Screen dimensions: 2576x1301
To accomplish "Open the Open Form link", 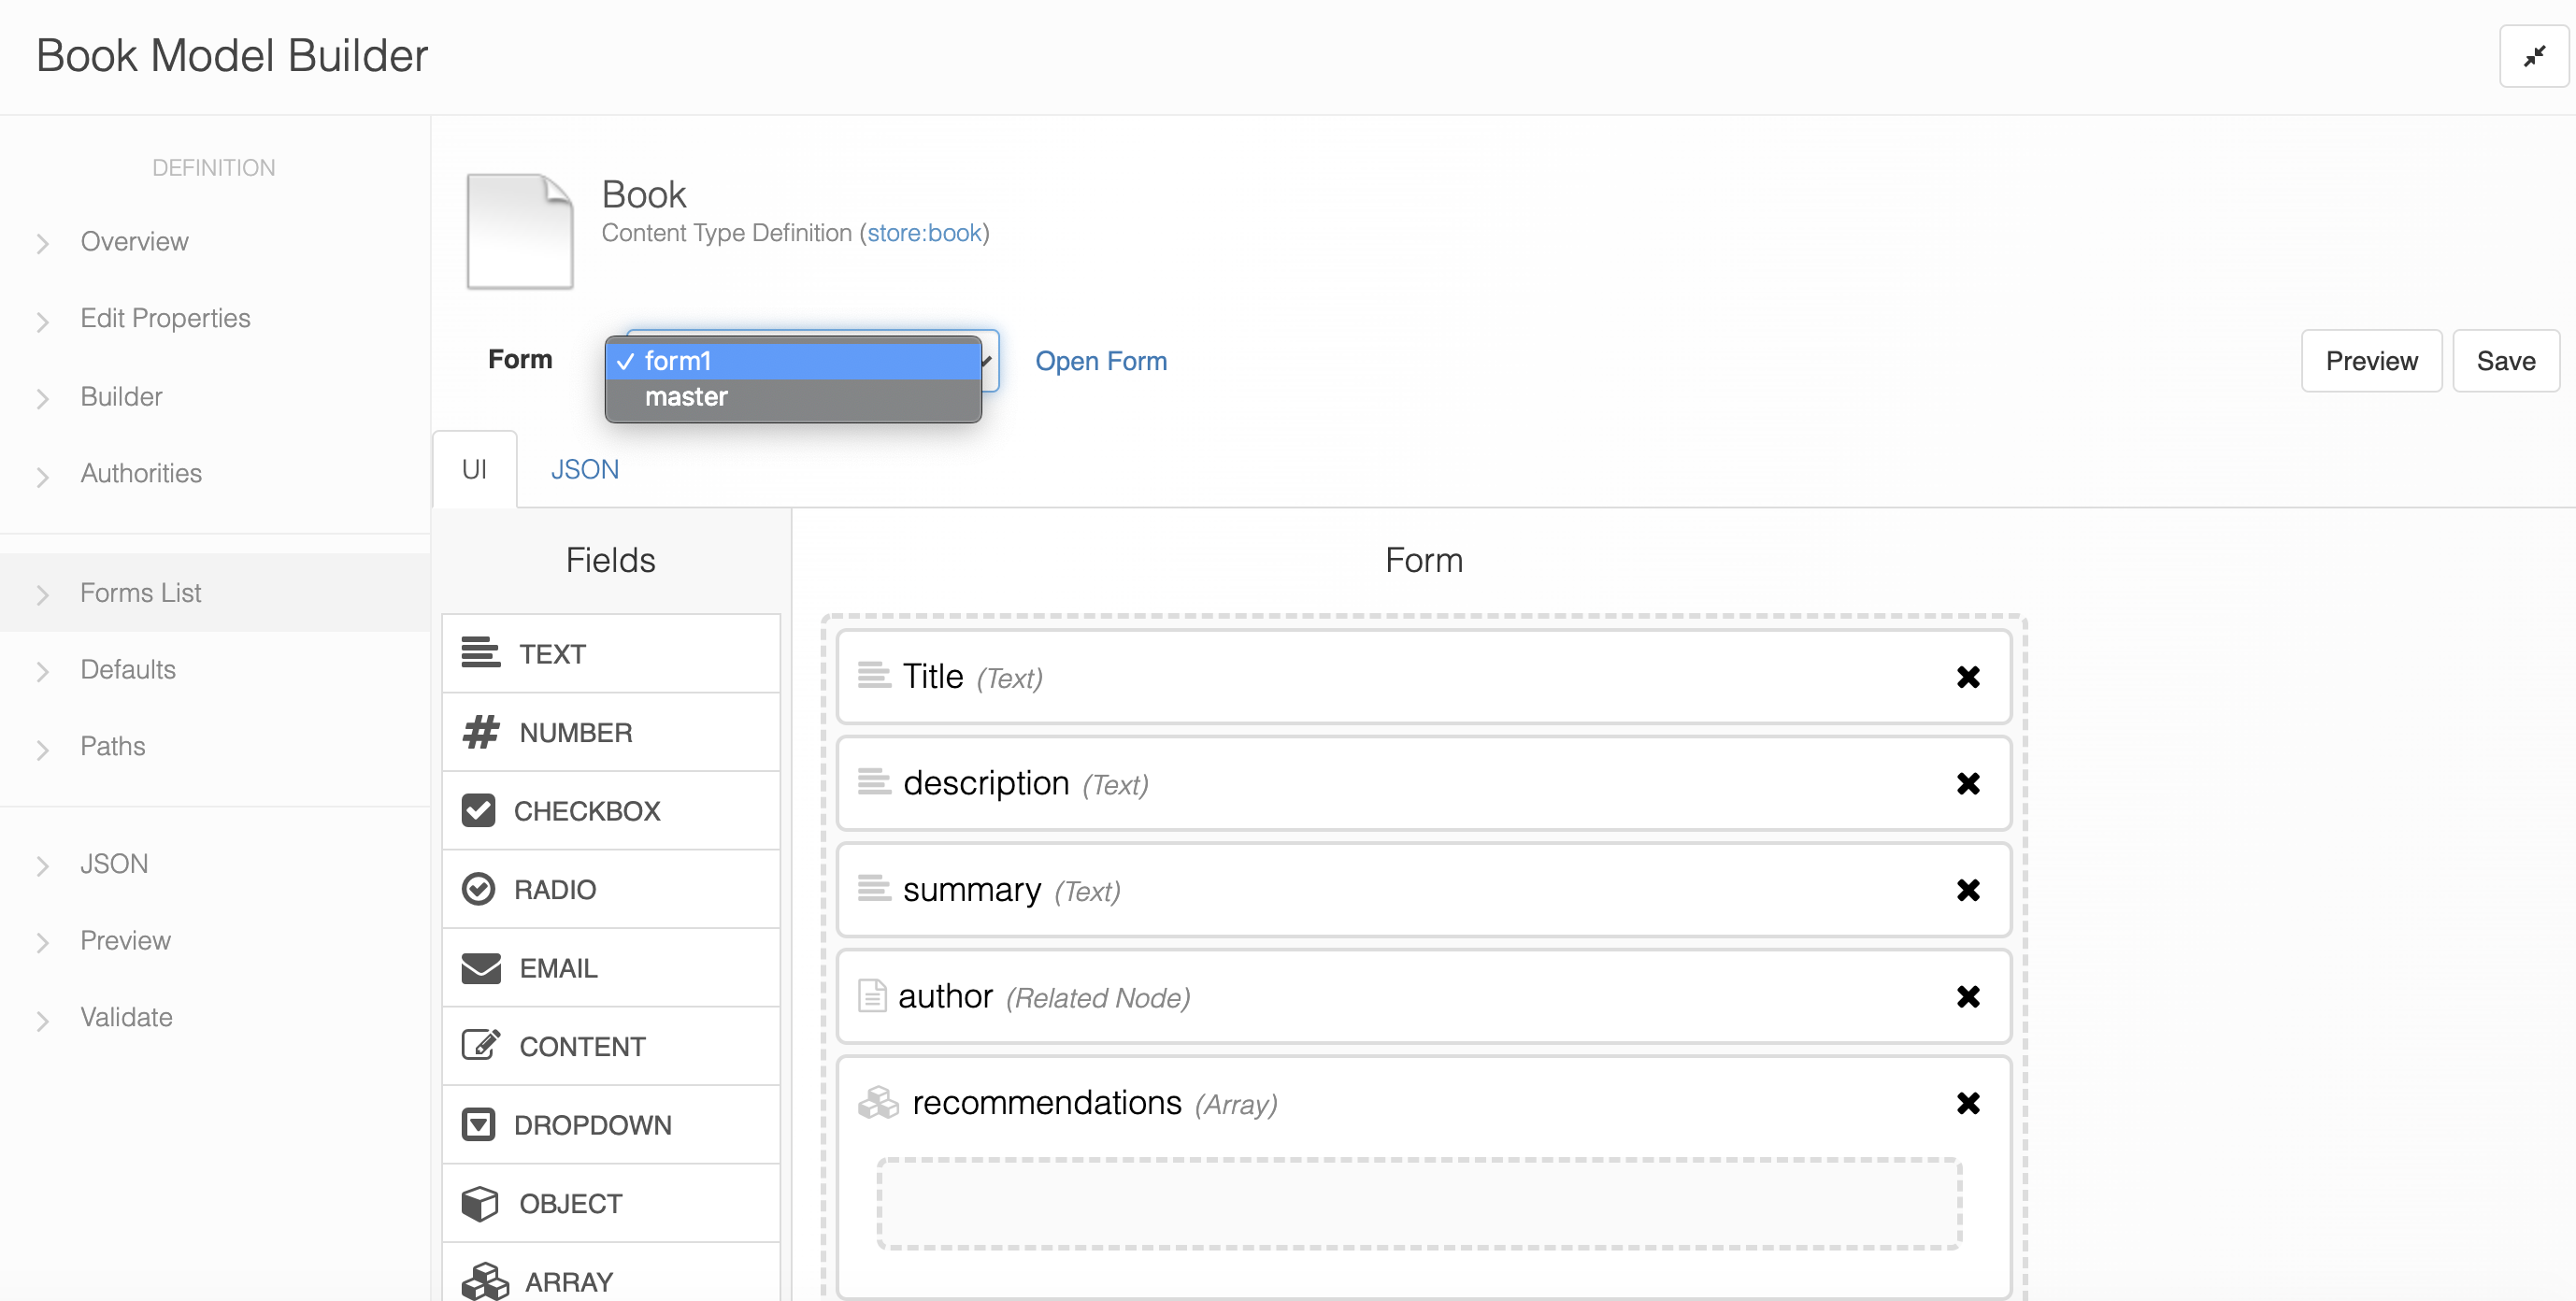I will click(1100, 360).
